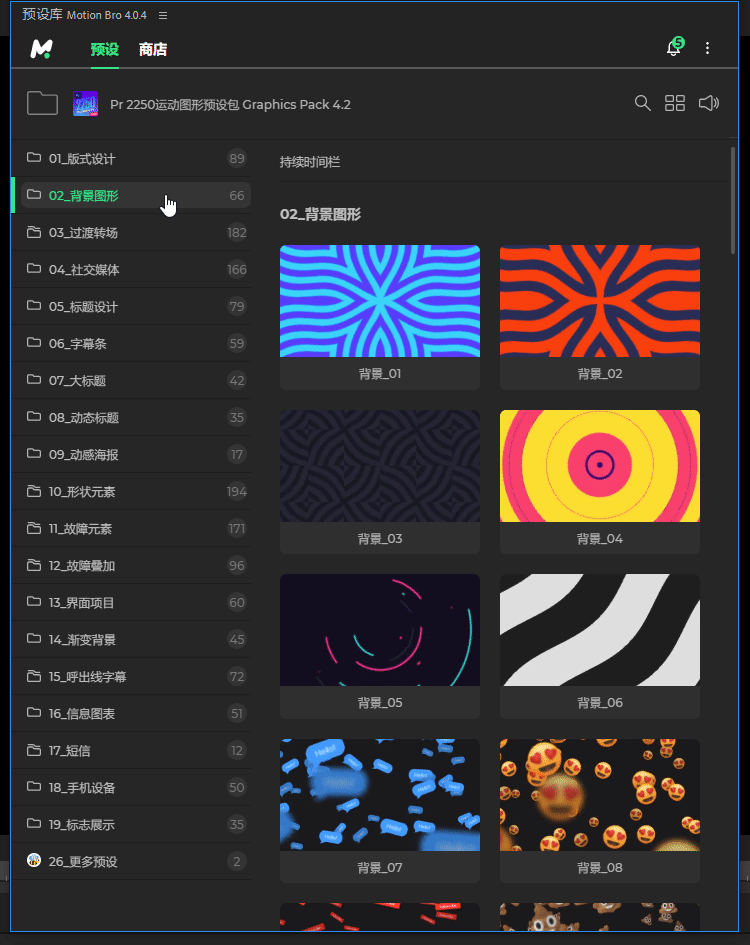Open the 13_界面项目 category
Screen dimensions: 750x945
pyautogui.click(x=136, y=603)
